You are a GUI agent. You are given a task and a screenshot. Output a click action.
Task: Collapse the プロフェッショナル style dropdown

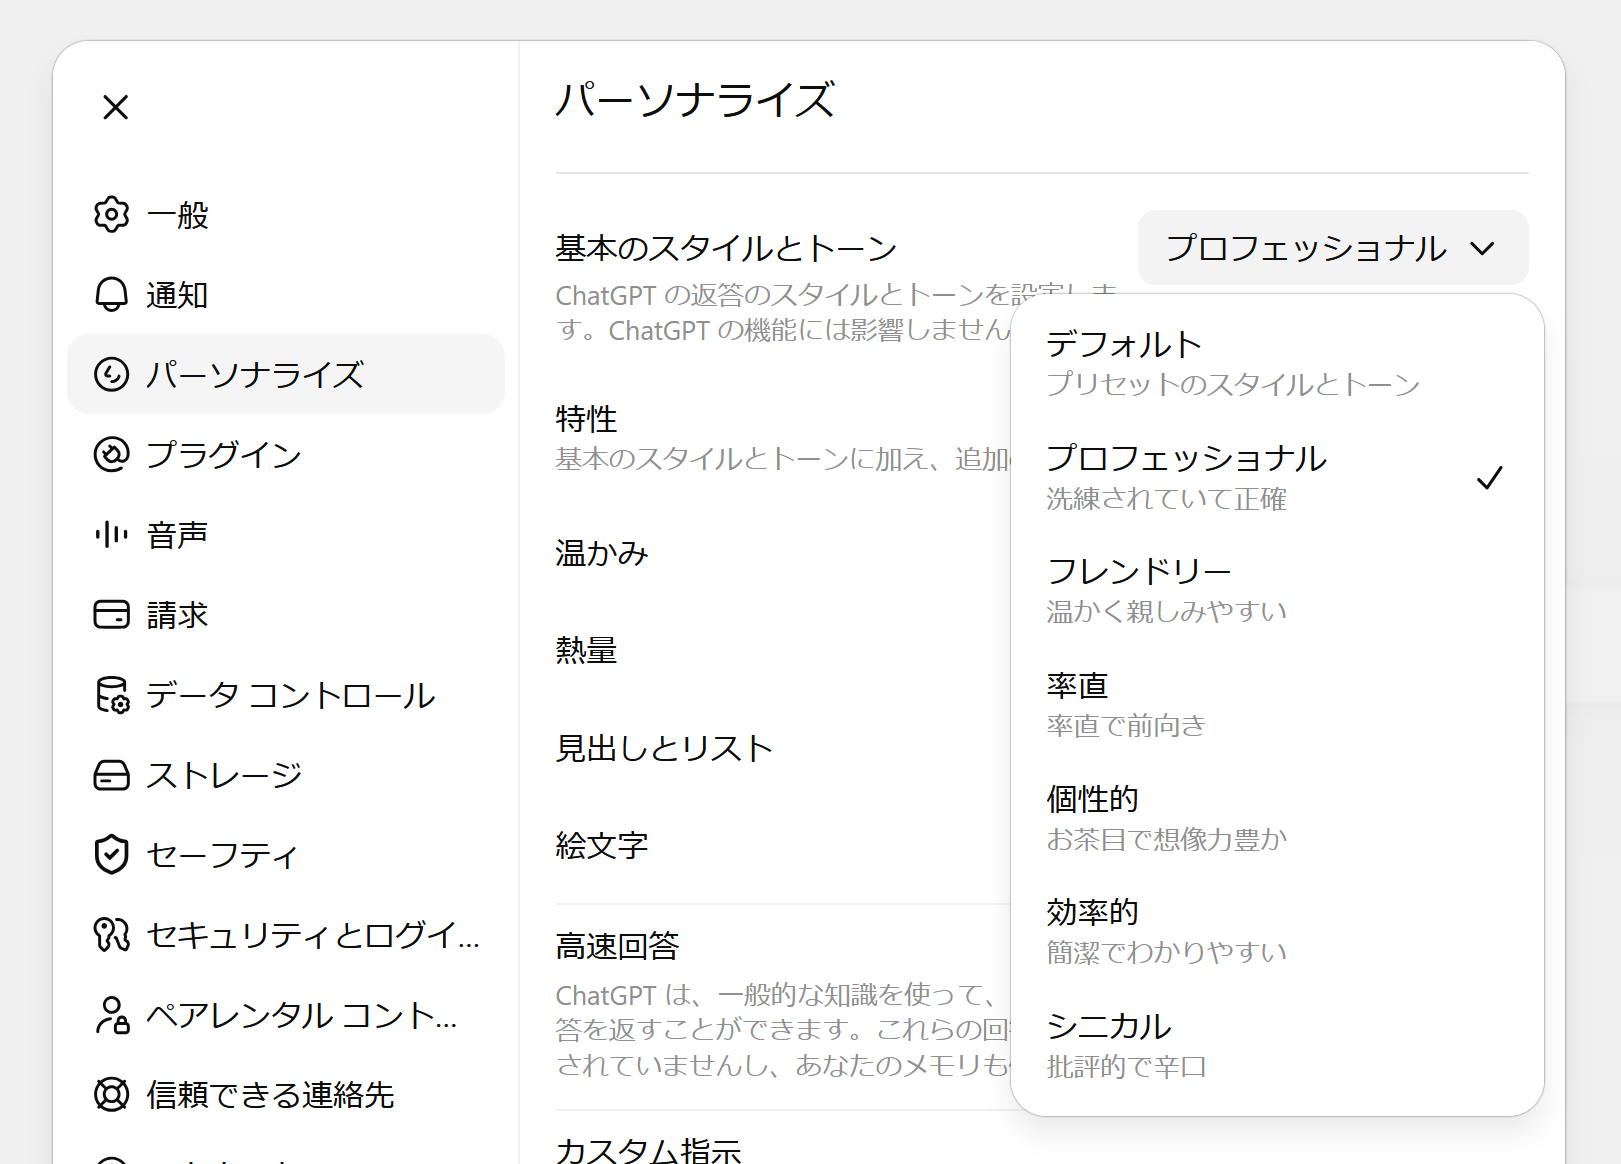[x=1333, y=248]
